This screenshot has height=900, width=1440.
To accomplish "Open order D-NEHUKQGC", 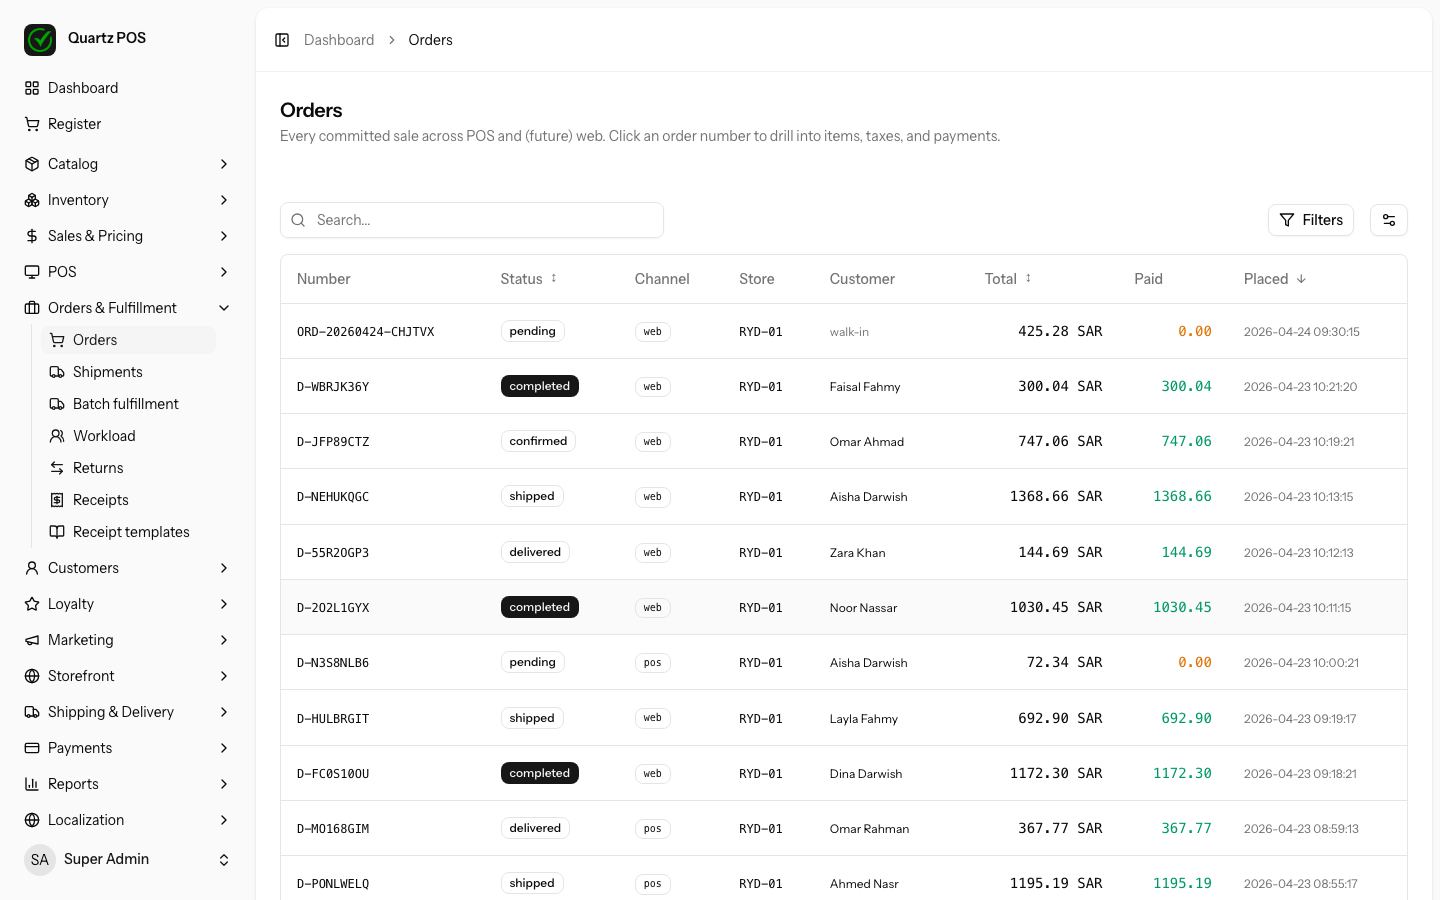I will tap(333, 497).
